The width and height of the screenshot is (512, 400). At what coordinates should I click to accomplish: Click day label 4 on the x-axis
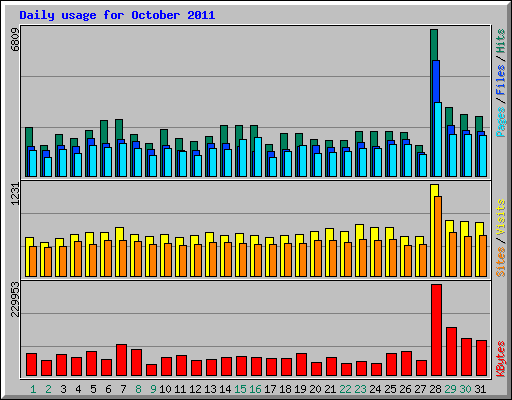(x=78, y=389)
